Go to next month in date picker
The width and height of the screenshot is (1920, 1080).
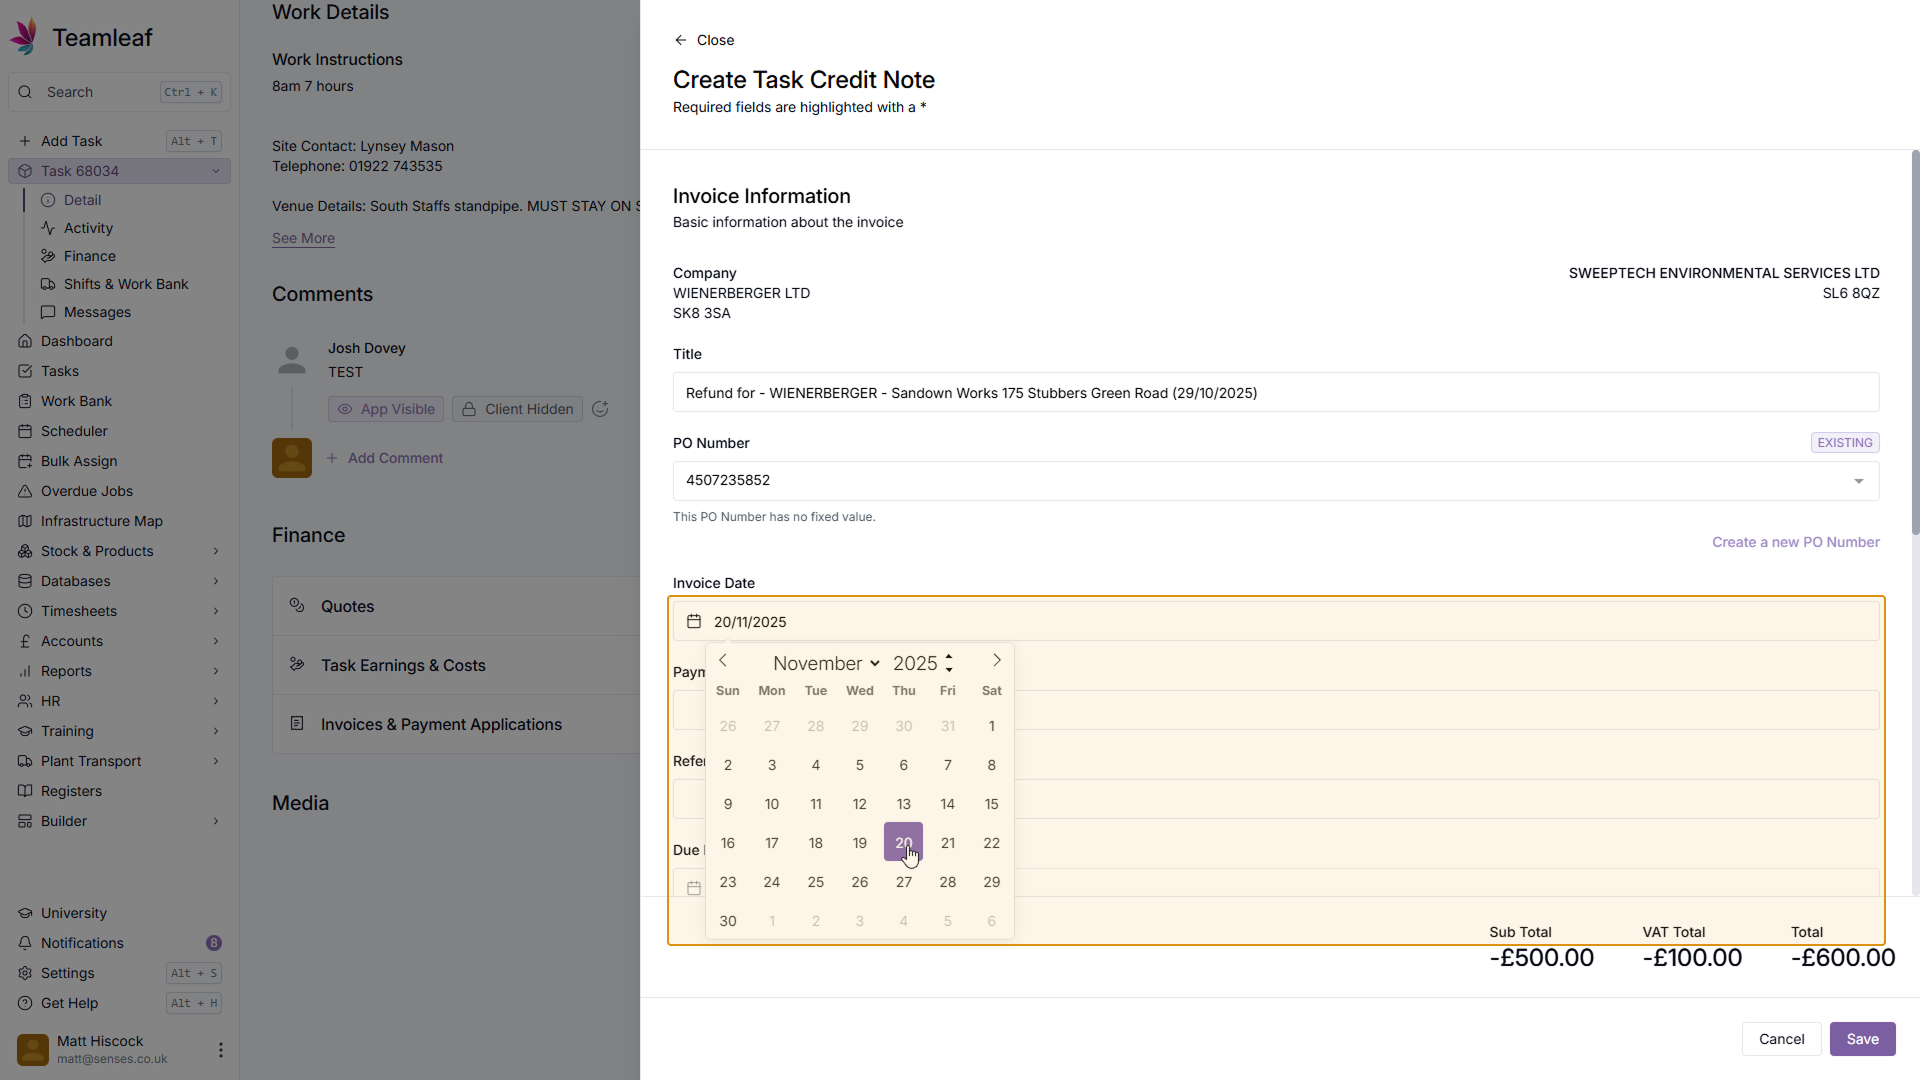click(x=996, y=660)
